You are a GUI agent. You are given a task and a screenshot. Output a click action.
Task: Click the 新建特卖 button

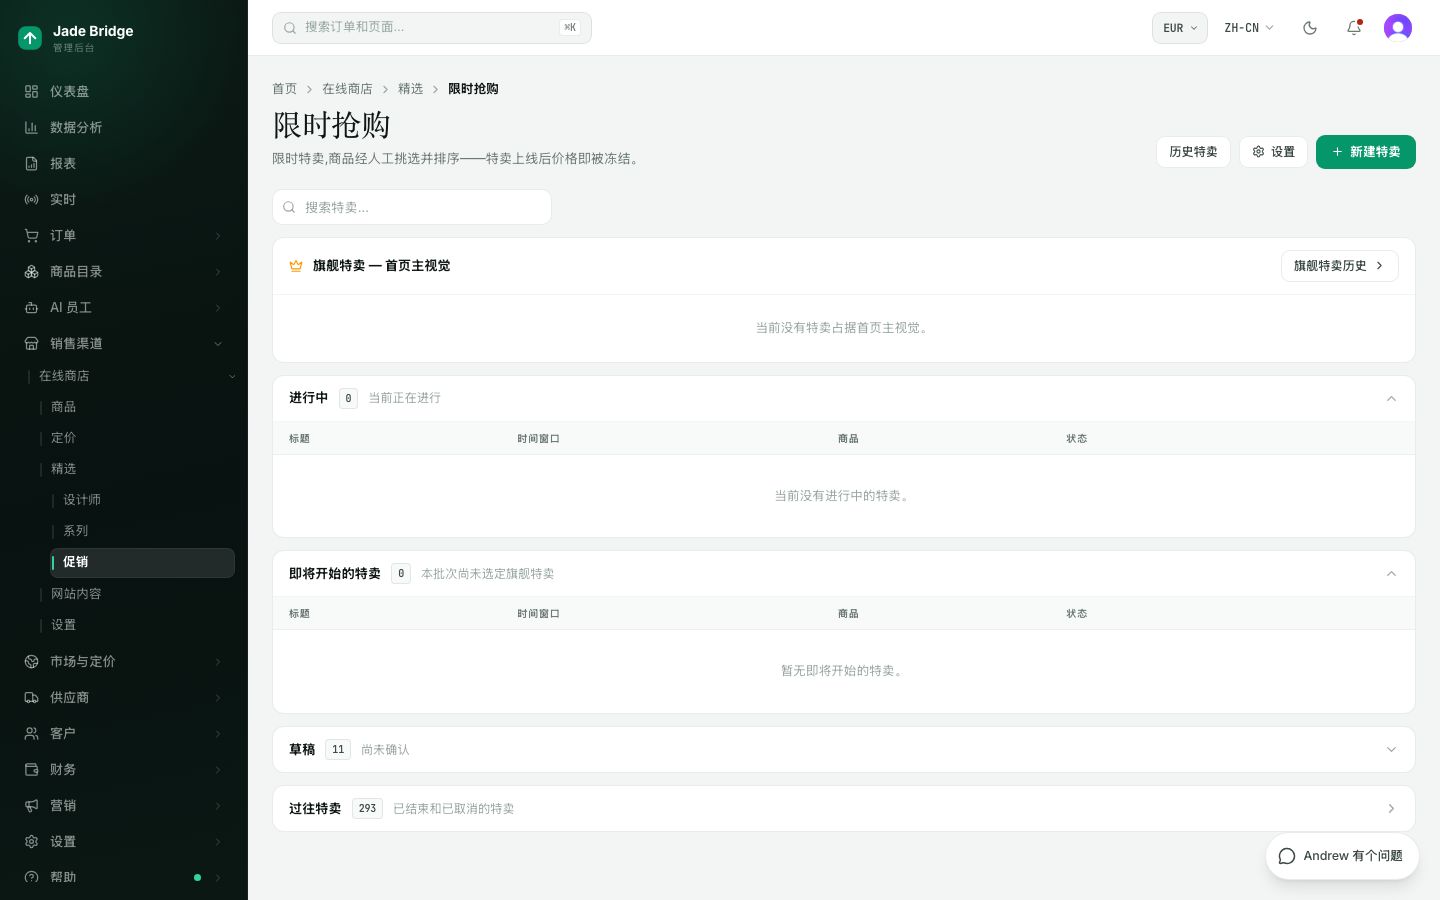pyautogui.click(x=1366, y=152)
